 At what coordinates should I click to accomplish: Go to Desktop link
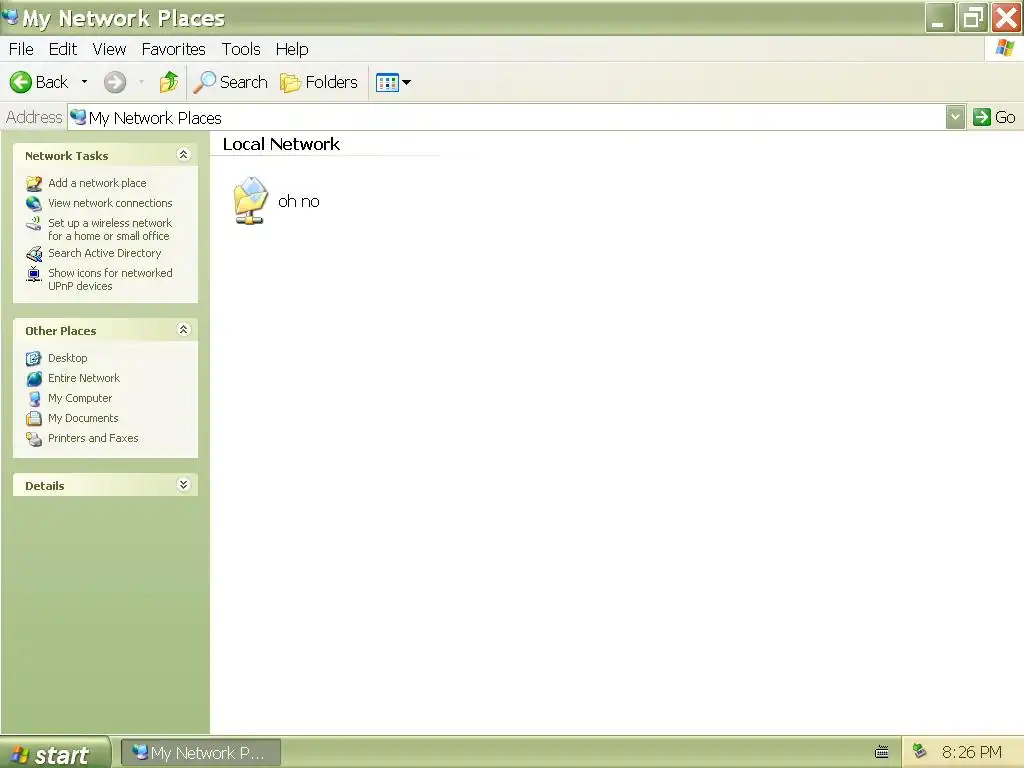pyautogui.click(x=68, y=358)
